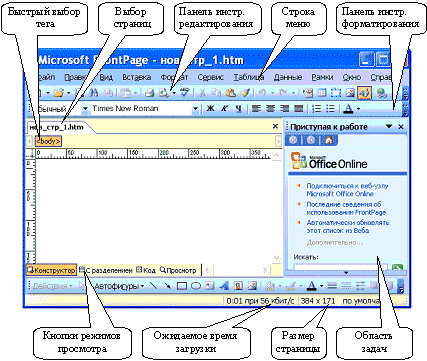
Task: Open the Данные menu
Action: [x=288, y=77]
